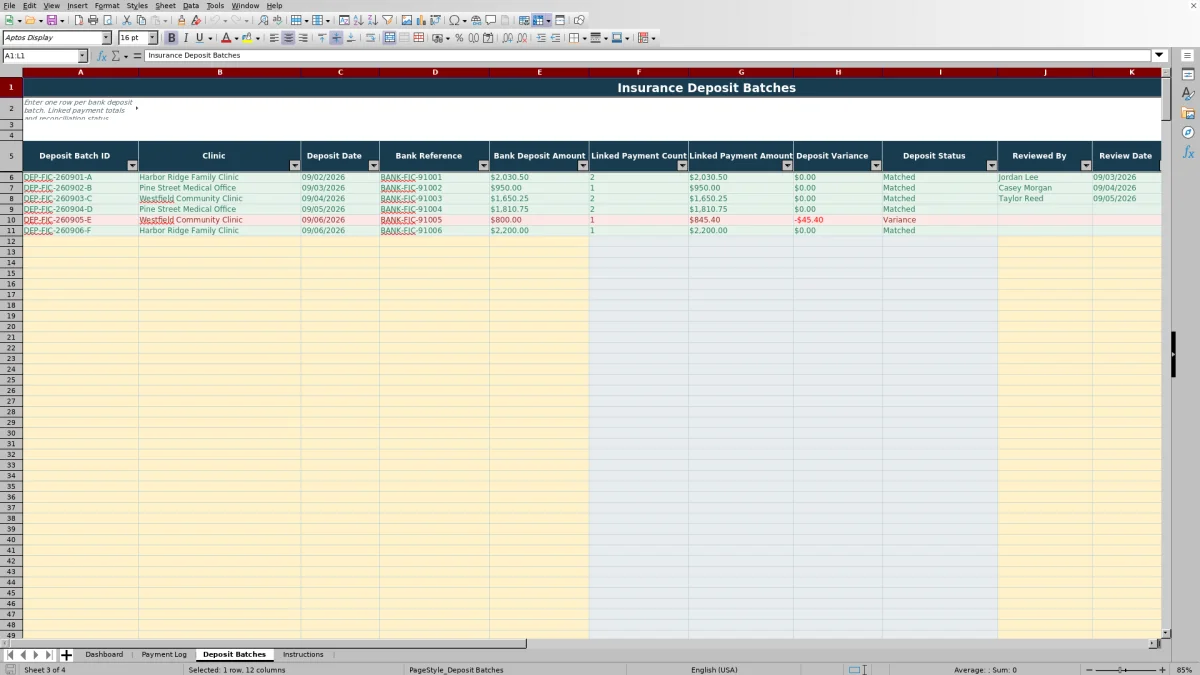
Task: Click the Insert Image icon
Action: tap(407, 20)
